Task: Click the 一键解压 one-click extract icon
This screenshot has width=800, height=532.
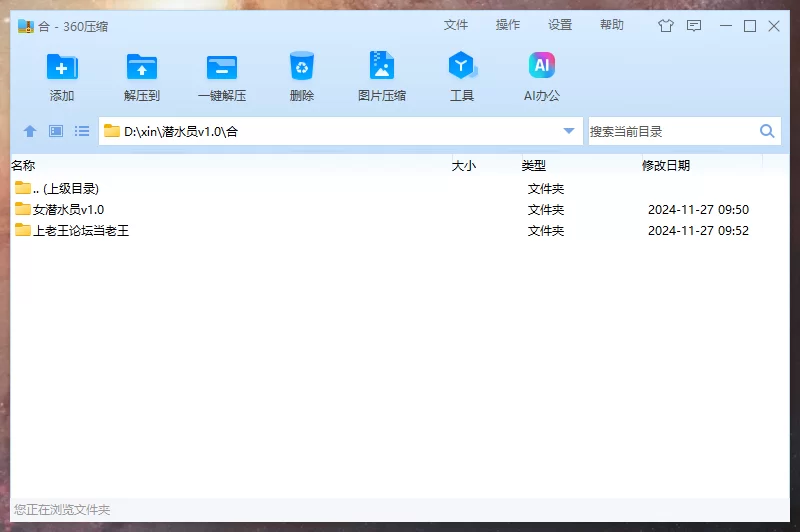Action: 222,68
